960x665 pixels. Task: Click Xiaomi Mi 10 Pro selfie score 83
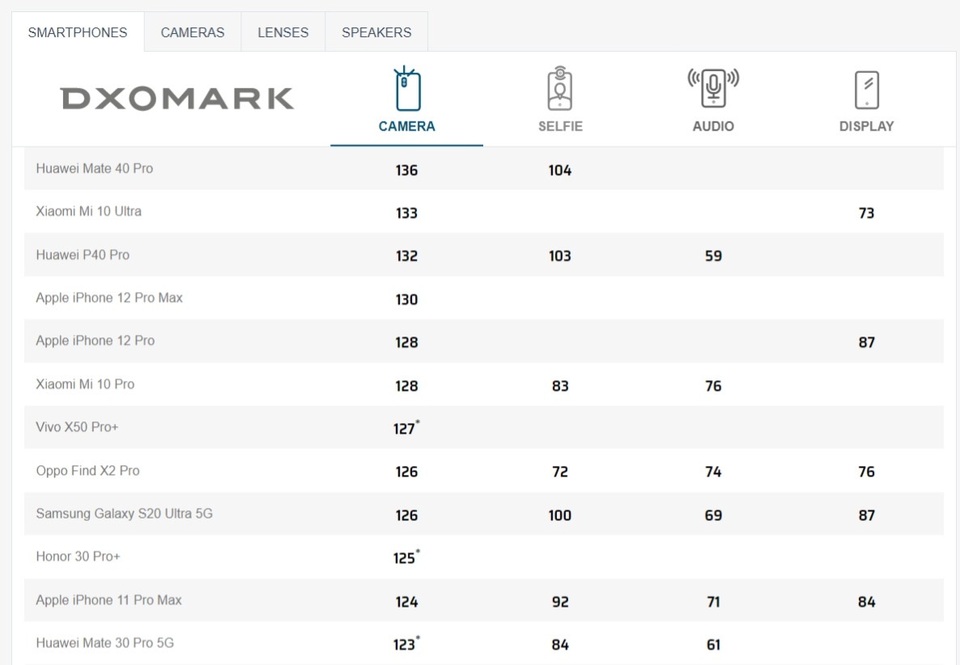click(x=560, y=386)
